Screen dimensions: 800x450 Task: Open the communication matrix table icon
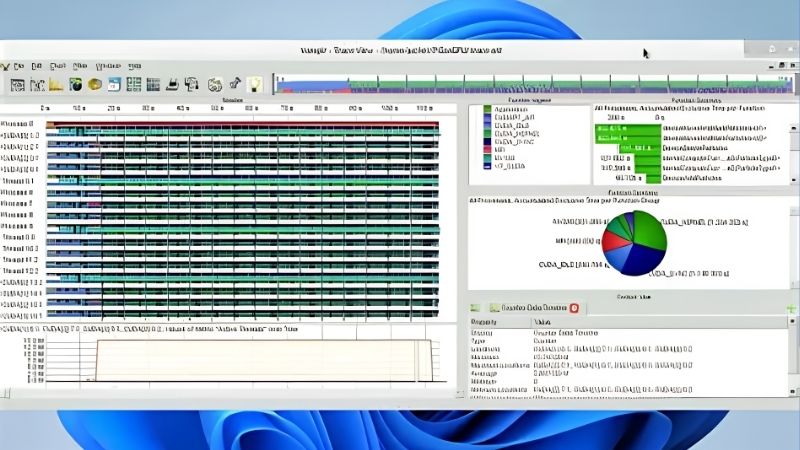click(x=153, y=85)
